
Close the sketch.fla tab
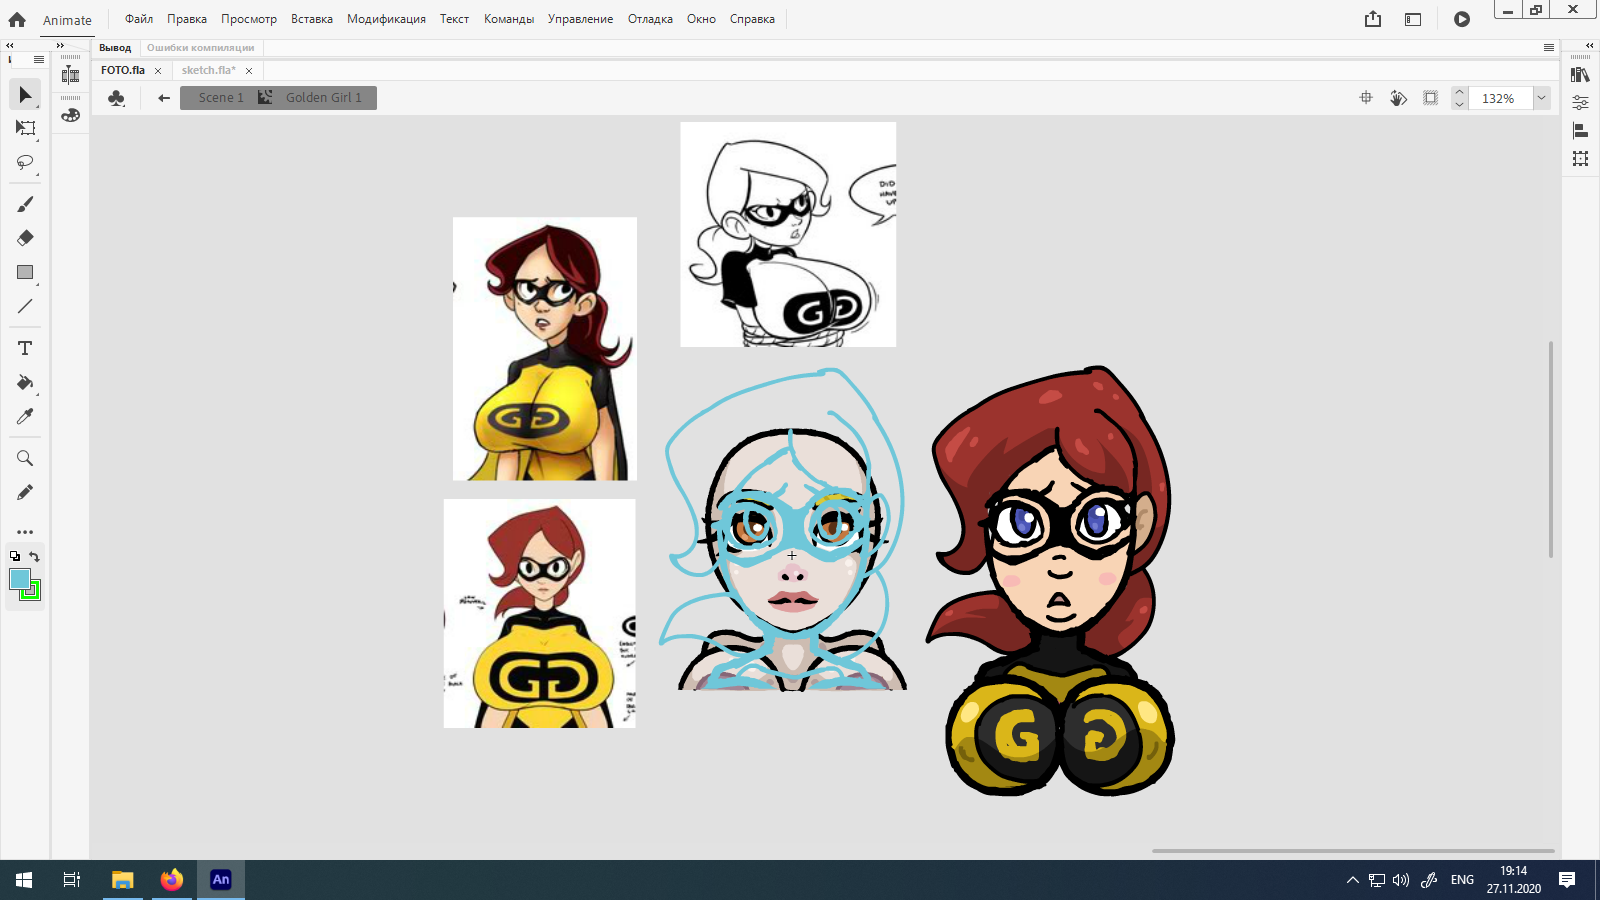click(249, 71)
